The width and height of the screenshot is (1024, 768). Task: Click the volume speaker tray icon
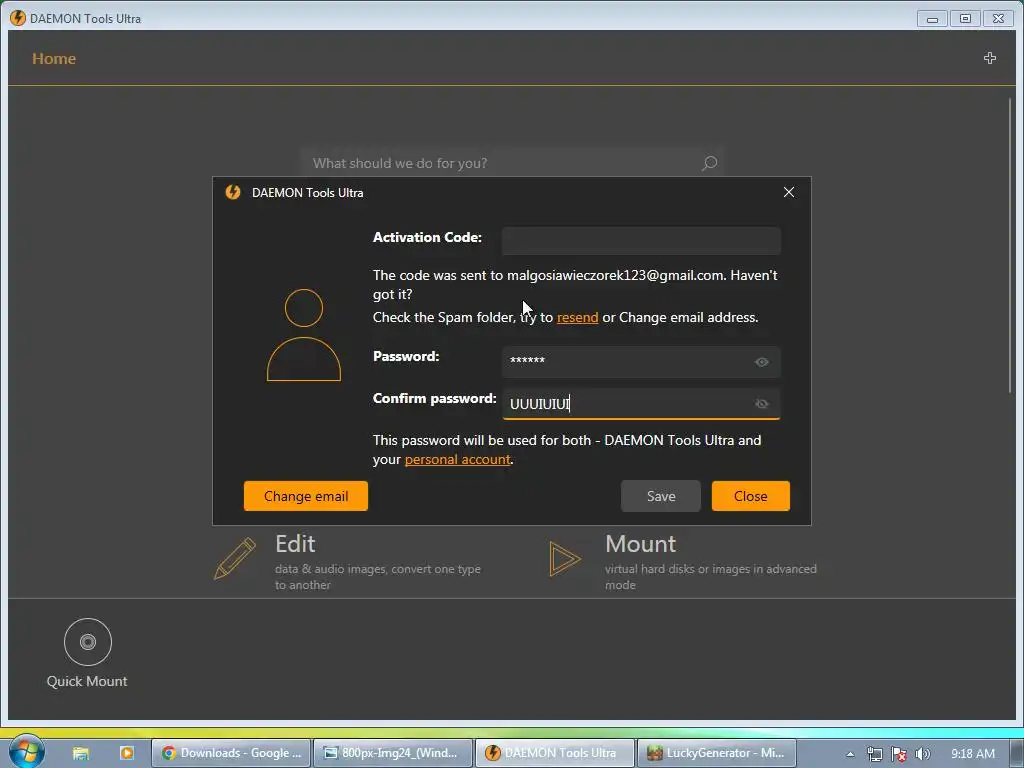coord(922,754)
